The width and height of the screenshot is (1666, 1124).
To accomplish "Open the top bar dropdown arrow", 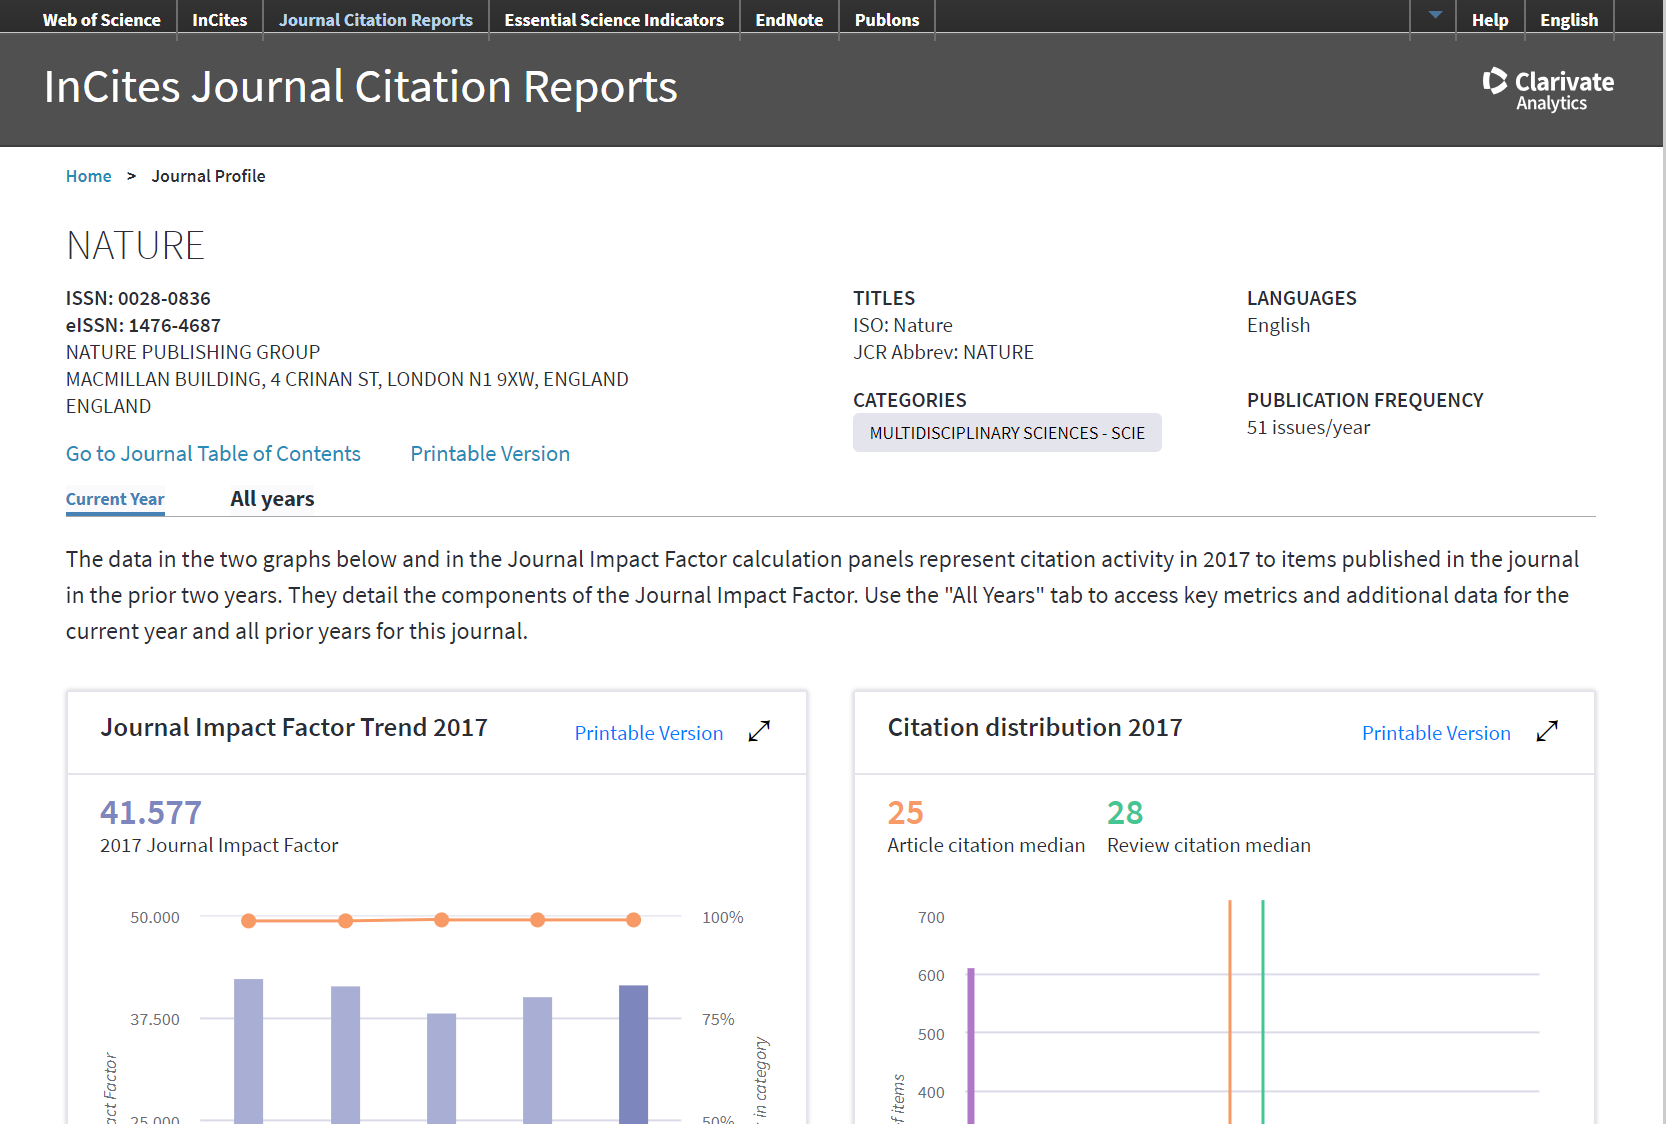I will (1435, 15).
